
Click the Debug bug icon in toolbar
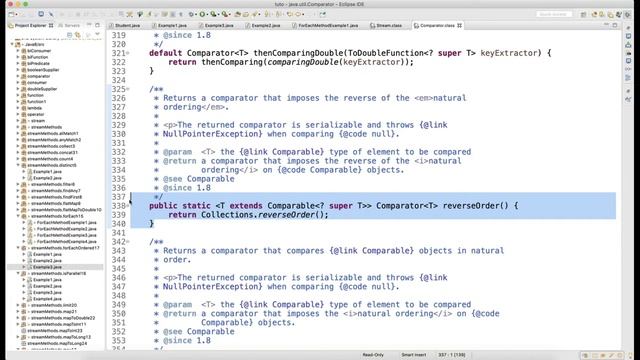pyautogui.click(x=191, y=14)
